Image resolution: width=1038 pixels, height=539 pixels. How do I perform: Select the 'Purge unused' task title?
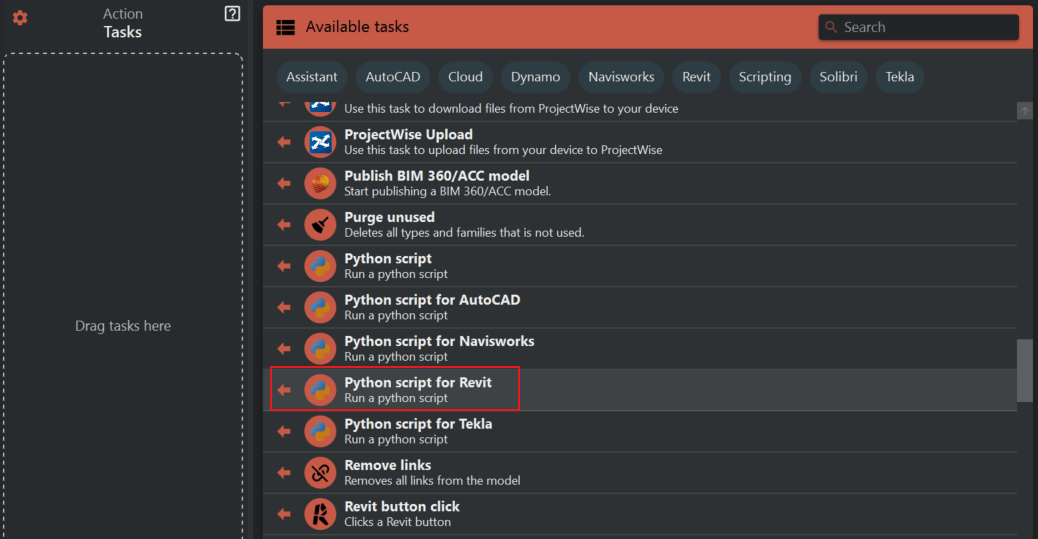tap(389, 217)
